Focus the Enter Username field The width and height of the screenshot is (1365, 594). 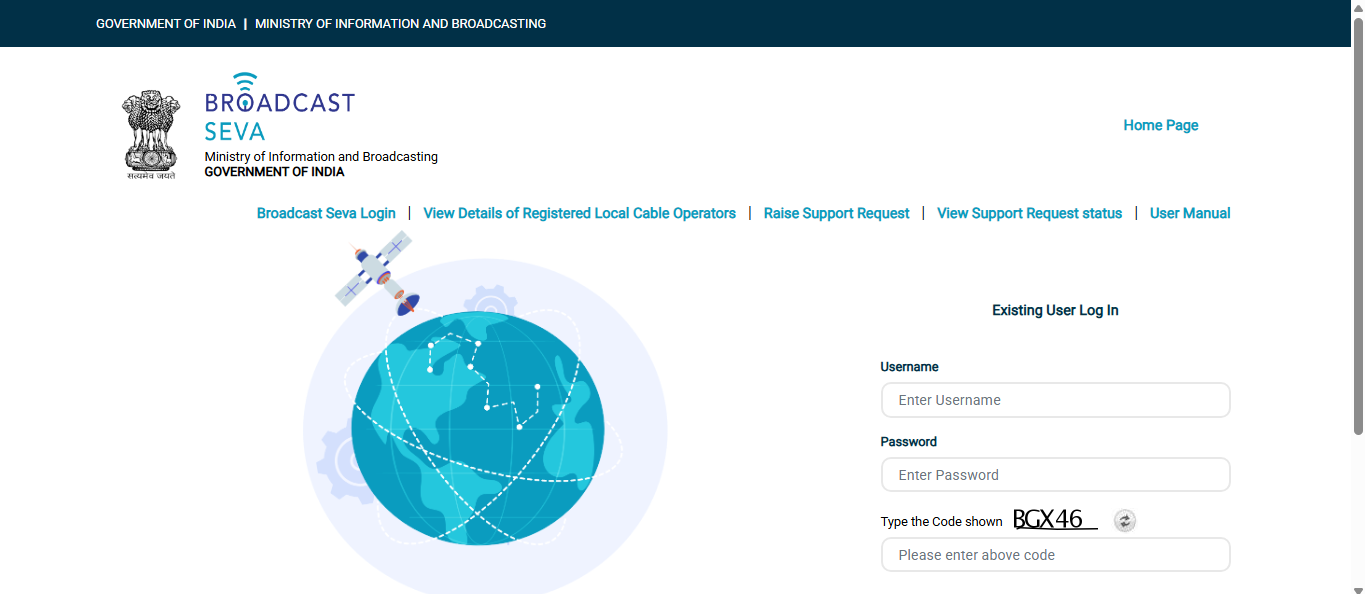[1055, 400]
